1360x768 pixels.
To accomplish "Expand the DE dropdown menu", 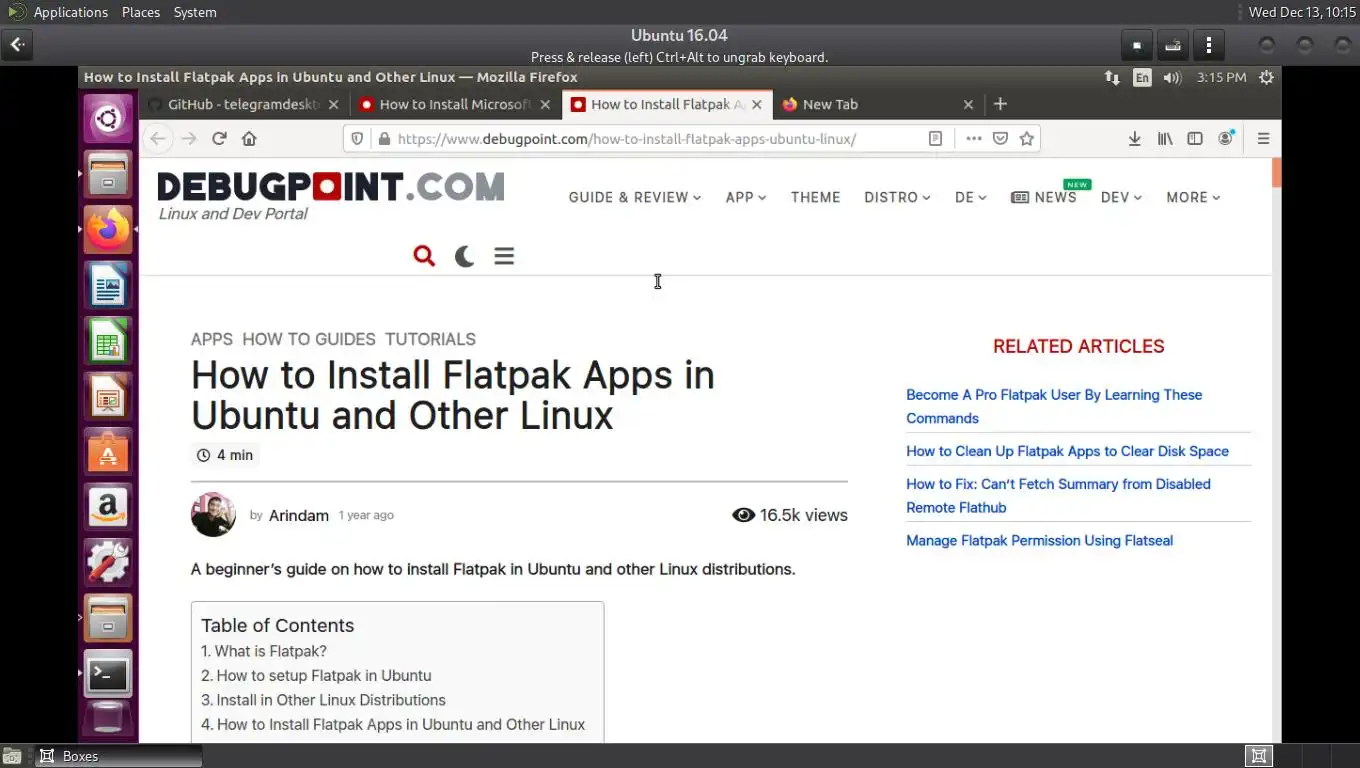I will [x=970, y=197].
